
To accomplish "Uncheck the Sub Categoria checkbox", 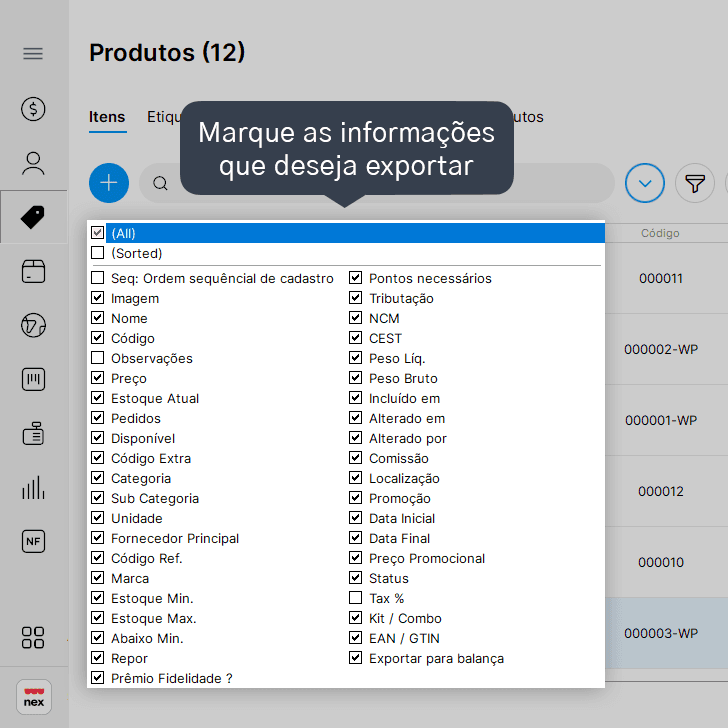I will (98, 497).
